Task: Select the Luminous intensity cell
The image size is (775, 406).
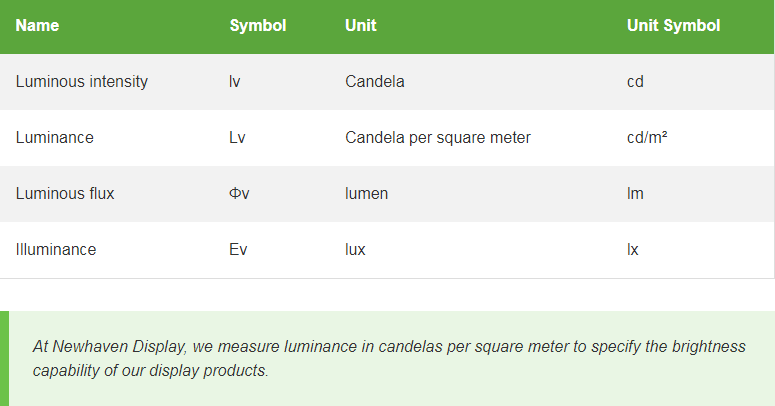Action: [82, 82]
